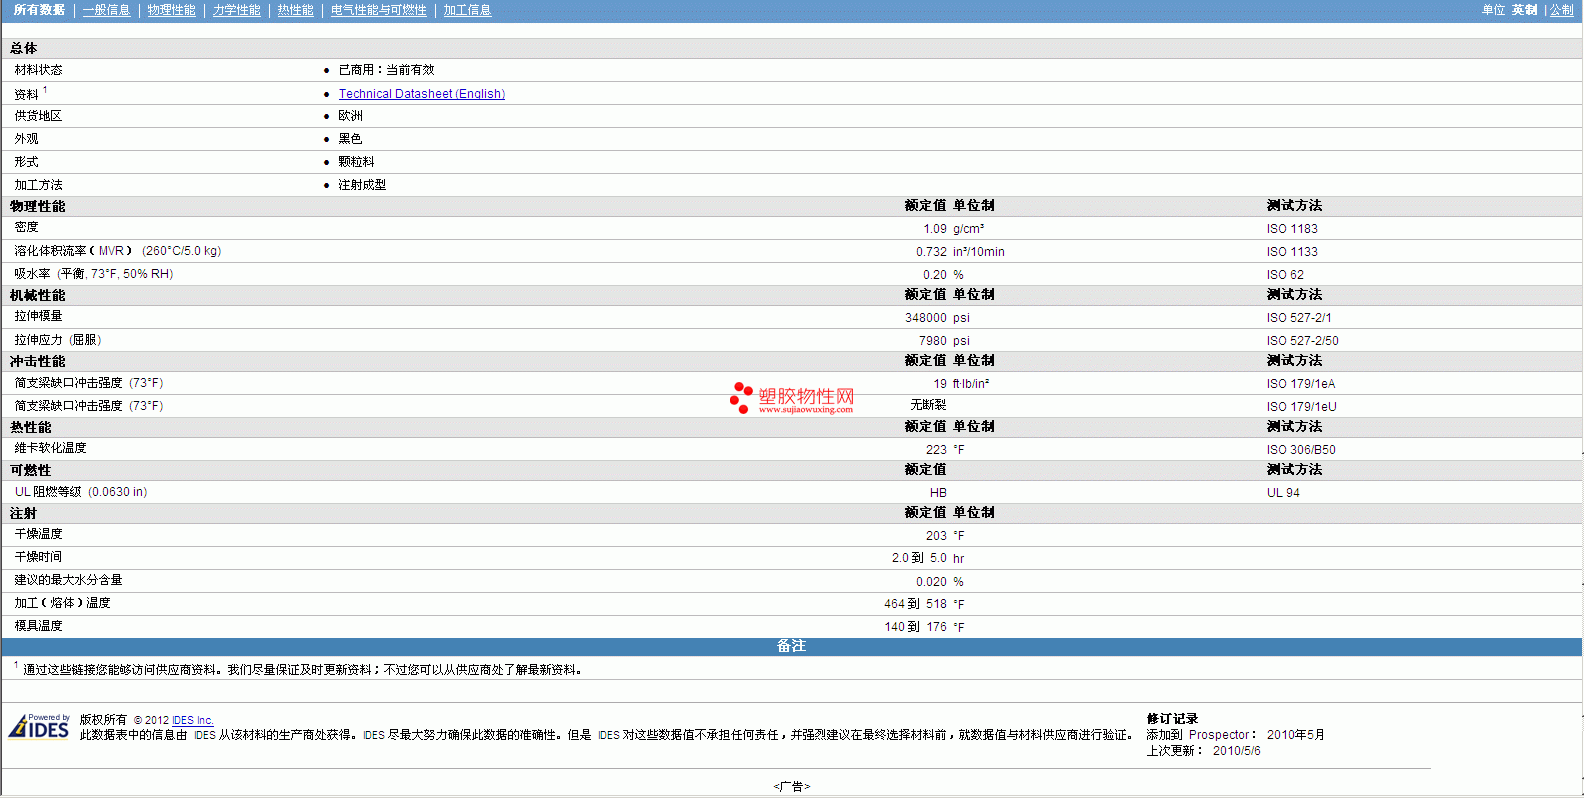Click the 备注 section header bar
1584x798 pixels.
click(x=792, y=647)
